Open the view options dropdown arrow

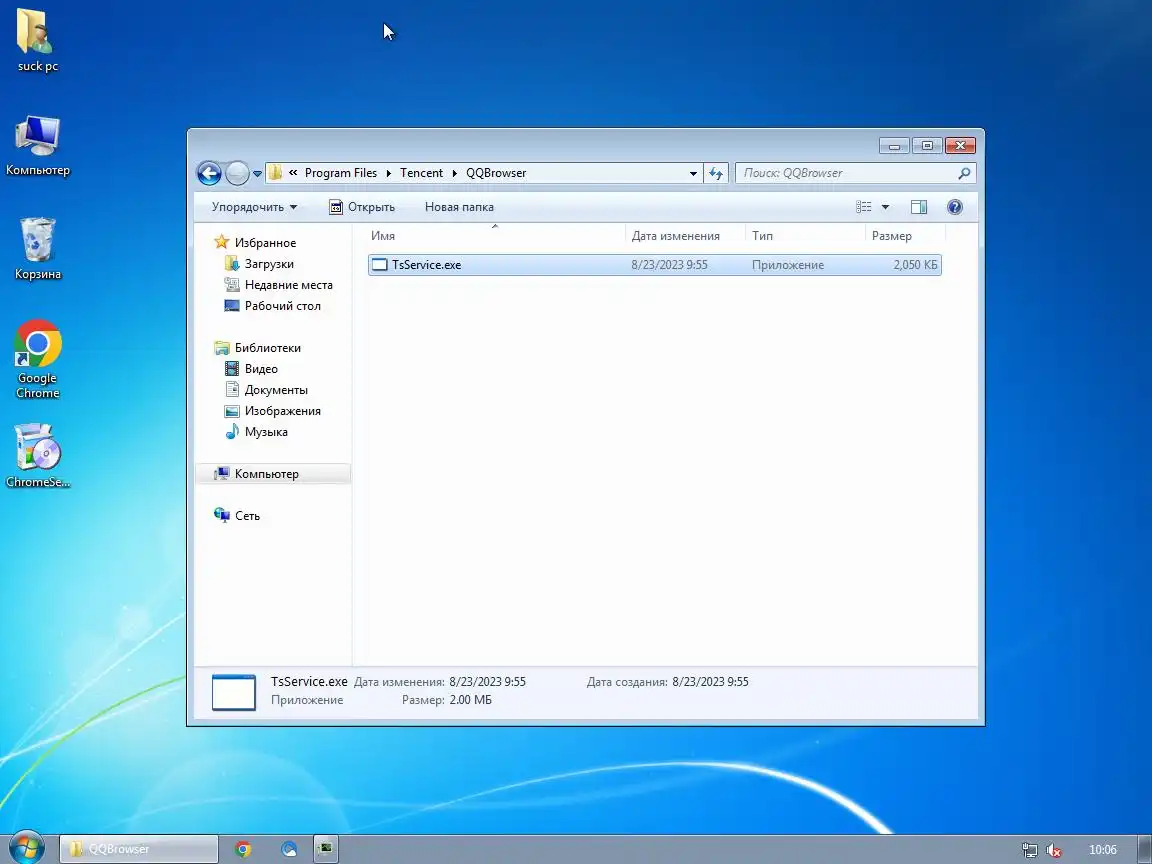pos(885,207)
